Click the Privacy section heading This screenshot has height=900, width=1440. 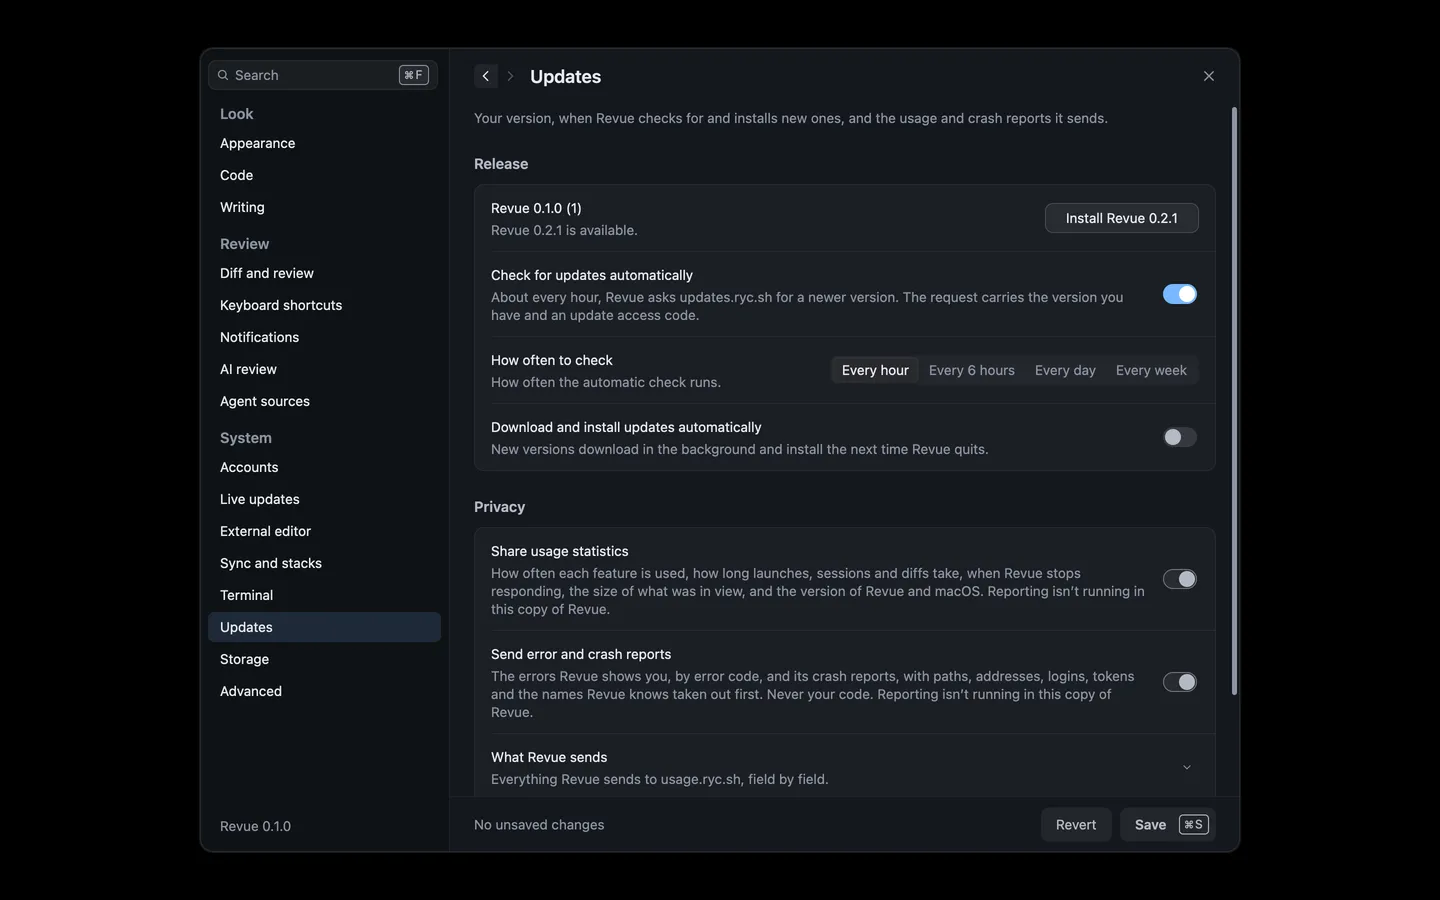click(x=499, y=507)
